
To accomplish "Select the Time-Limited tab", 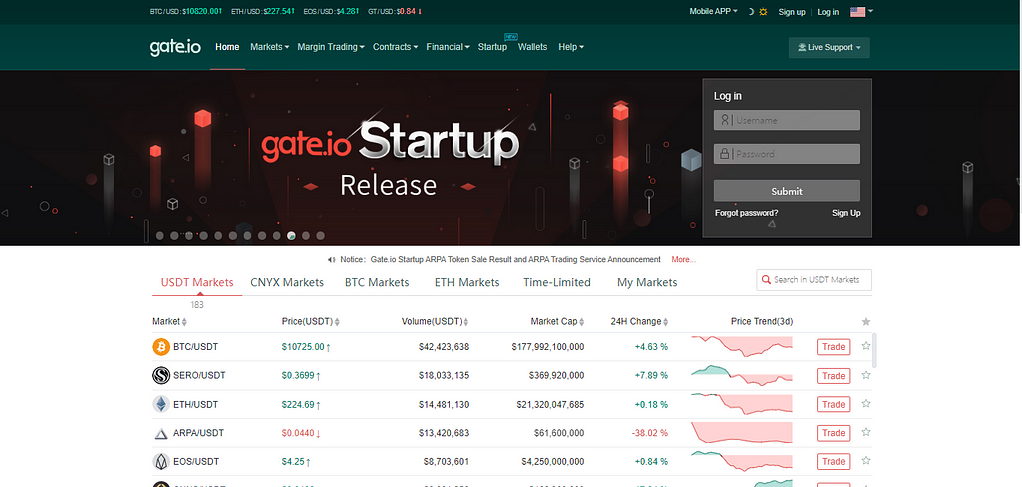I will click(x=557, y=282).
